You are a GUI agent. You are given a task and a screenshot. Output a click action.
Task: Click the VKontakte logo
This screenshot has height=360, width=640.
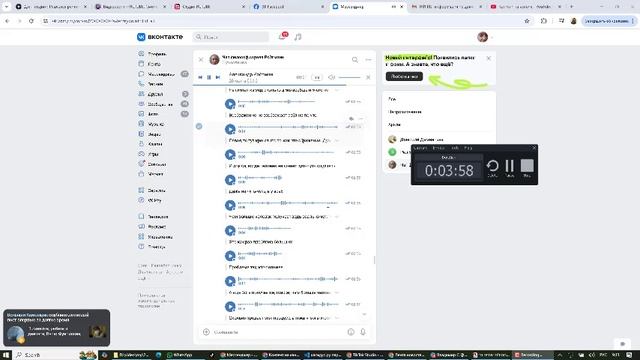tap(160, 37)
